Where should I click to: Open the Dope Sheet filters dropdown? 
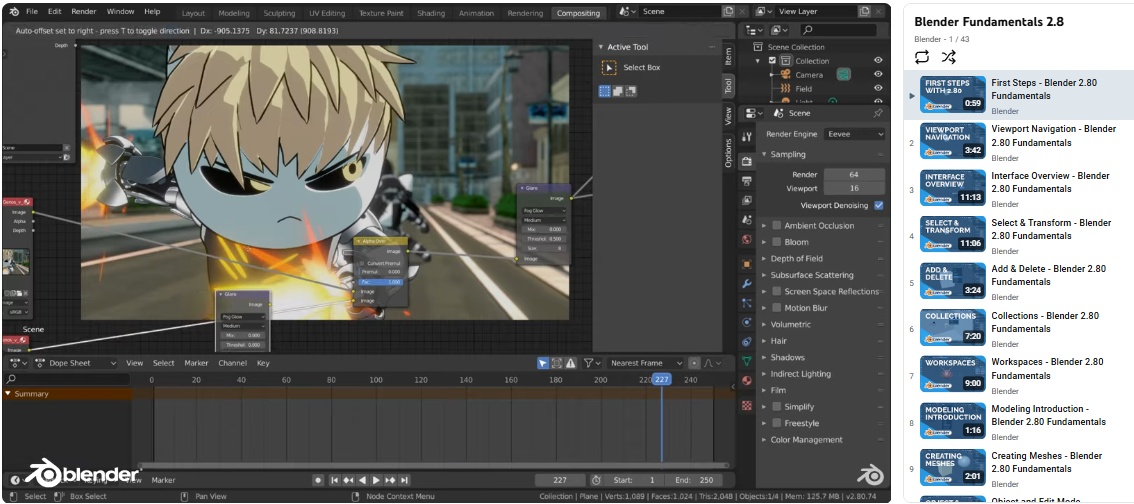[x=590, y=363]
